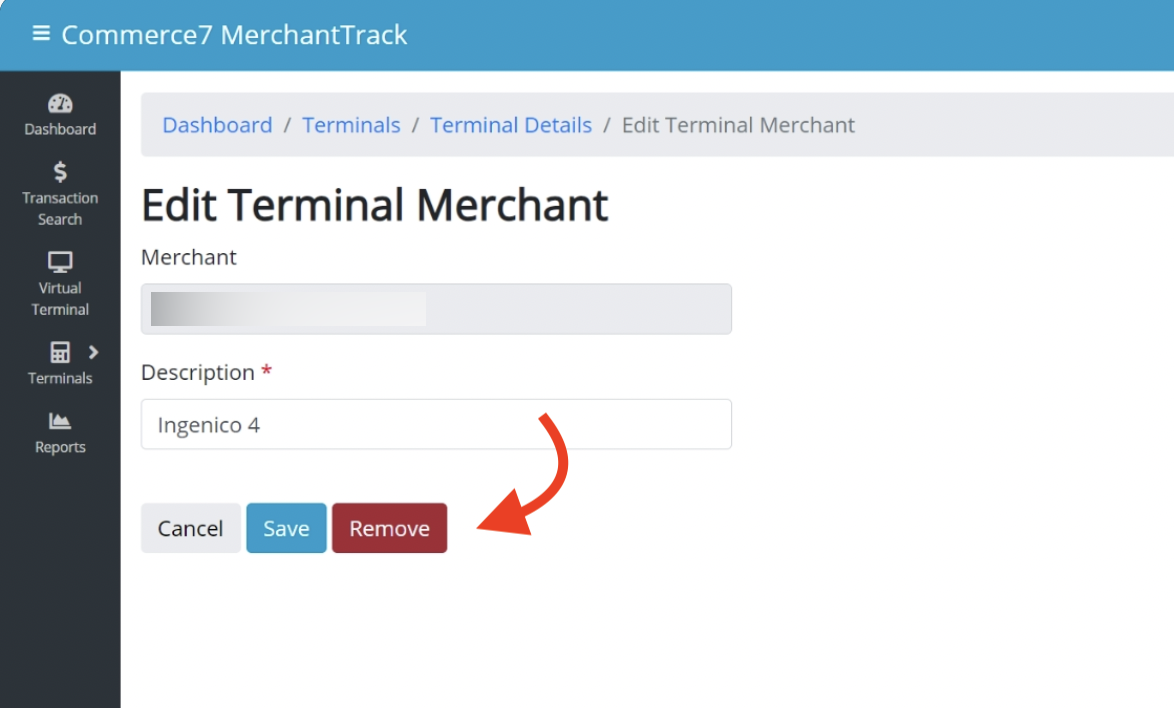Image resolution: width=1174 pixels, height=708 pixels.
Task: Select the Virtual Terminal sidebar label
Action: 60,298
